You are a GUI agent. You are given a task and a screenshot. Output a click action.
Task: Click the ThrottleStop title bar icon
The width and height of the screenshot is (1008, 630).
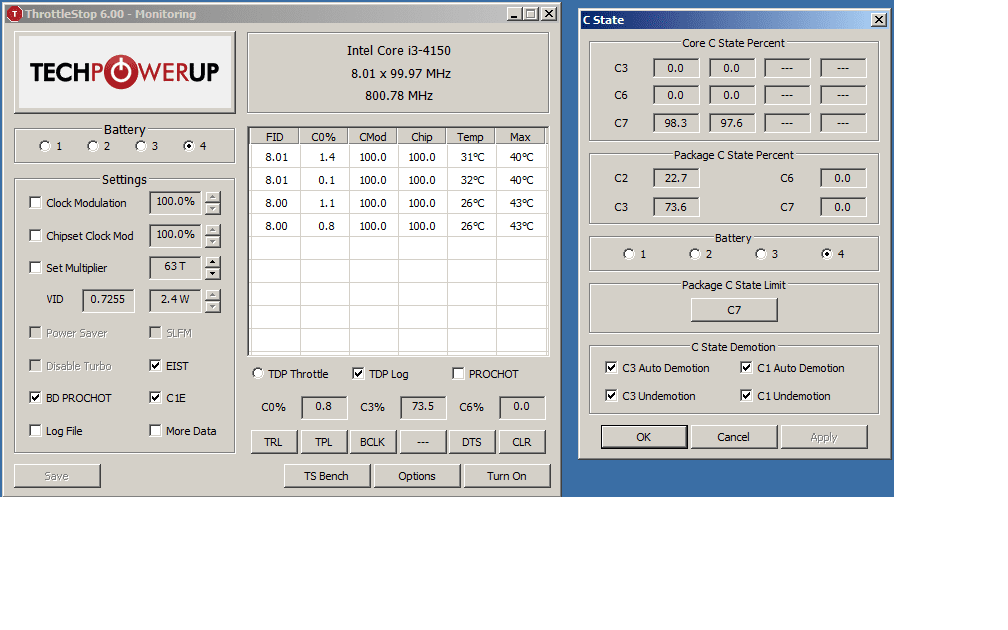(14, 14)
